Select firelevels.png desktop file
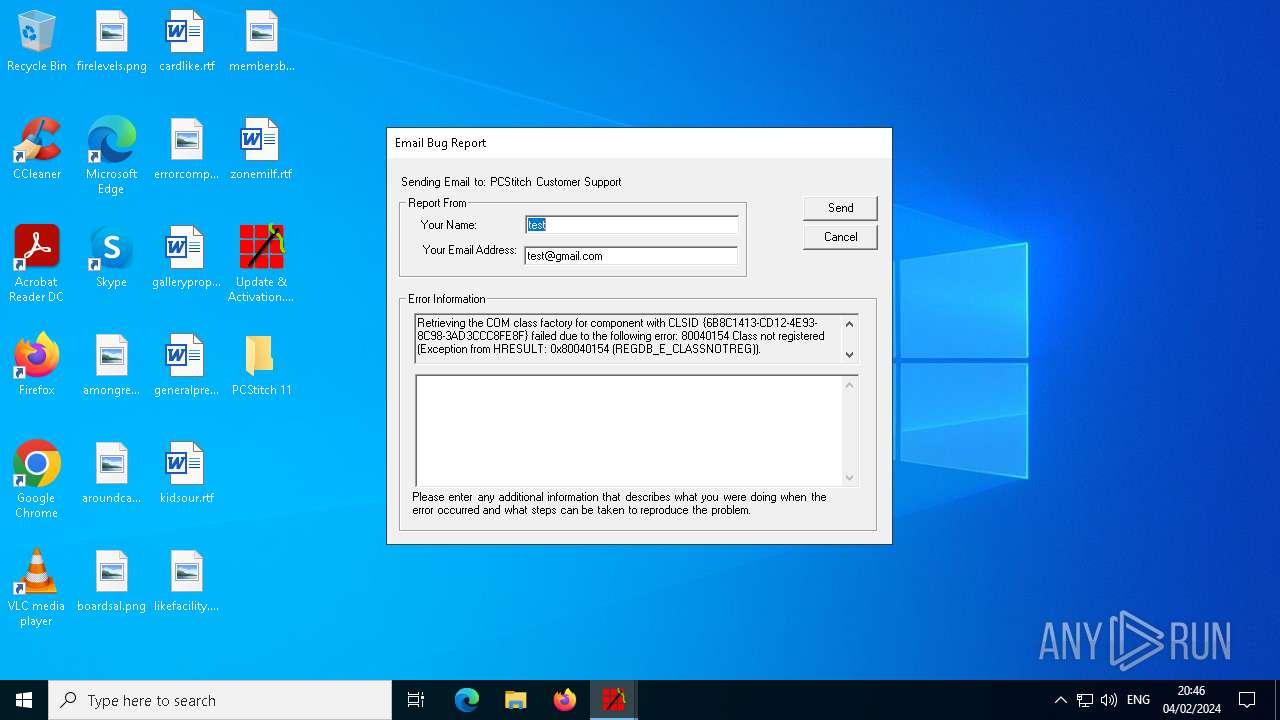This screenshot has height=720, width=1280. click(112, 42)
